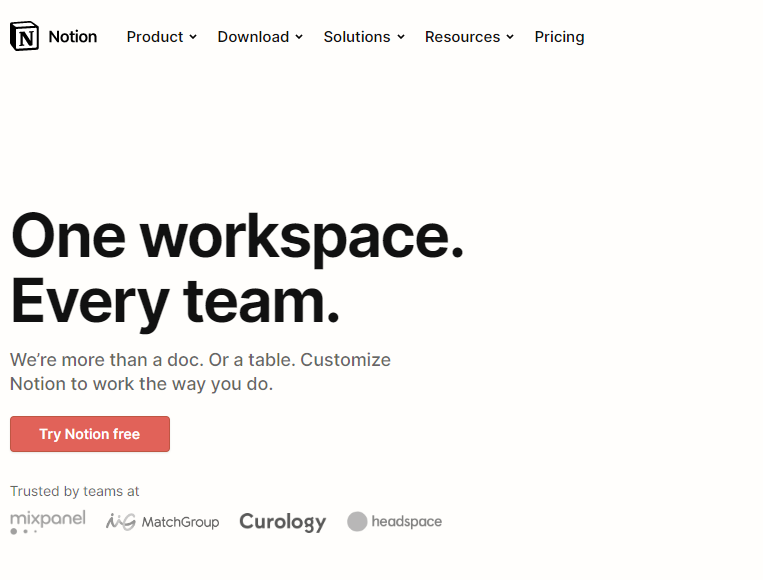Click the 'We're more than a doc' subtitle
The height and width of the screenshot is (580, 763).
point(200,372)
